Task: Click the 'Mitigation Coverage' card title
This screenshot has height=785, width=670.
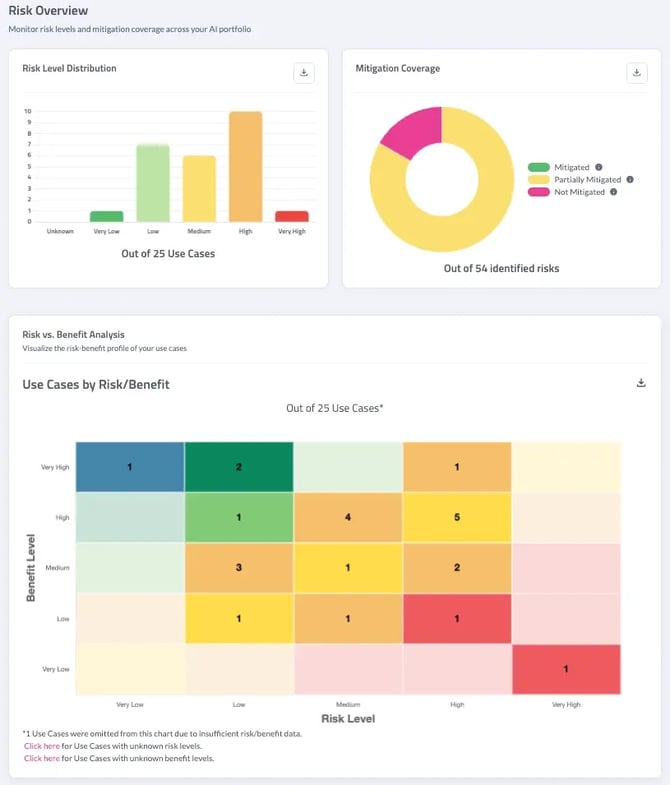Action: coord(398,68)
